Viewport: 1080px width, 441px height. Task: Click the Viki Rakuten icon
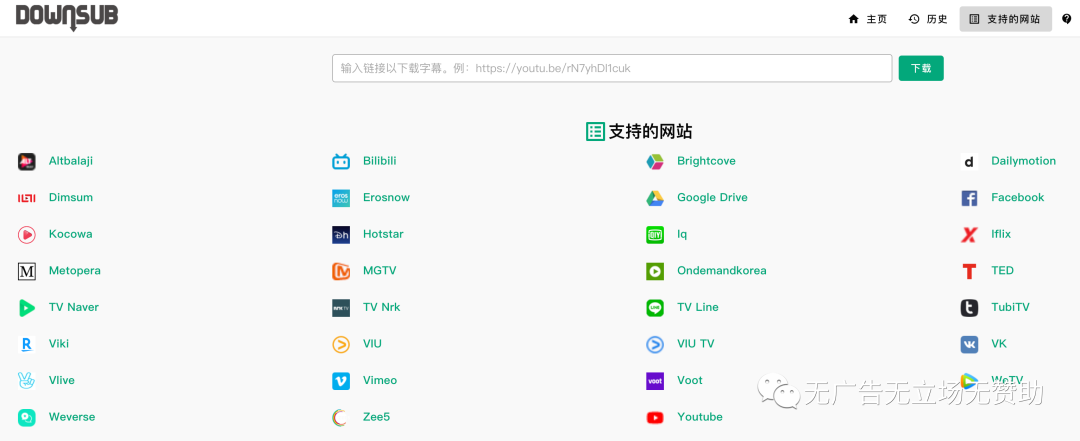point(26,344)
